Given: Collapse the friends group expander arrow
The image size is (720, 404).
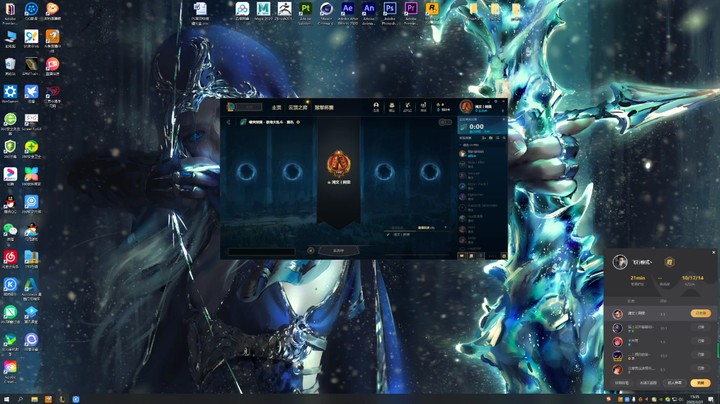Looking at the screenshot, I should tap(461, 145).
